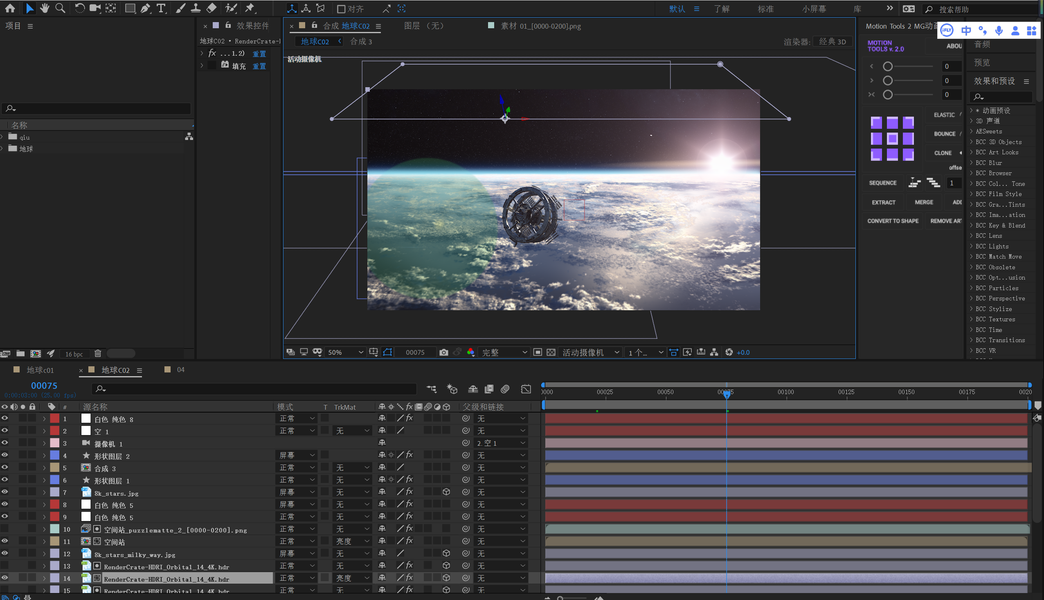Expand the BCC Particles effects category
This screenshot has width=1044, height=600.
point(972,288)
